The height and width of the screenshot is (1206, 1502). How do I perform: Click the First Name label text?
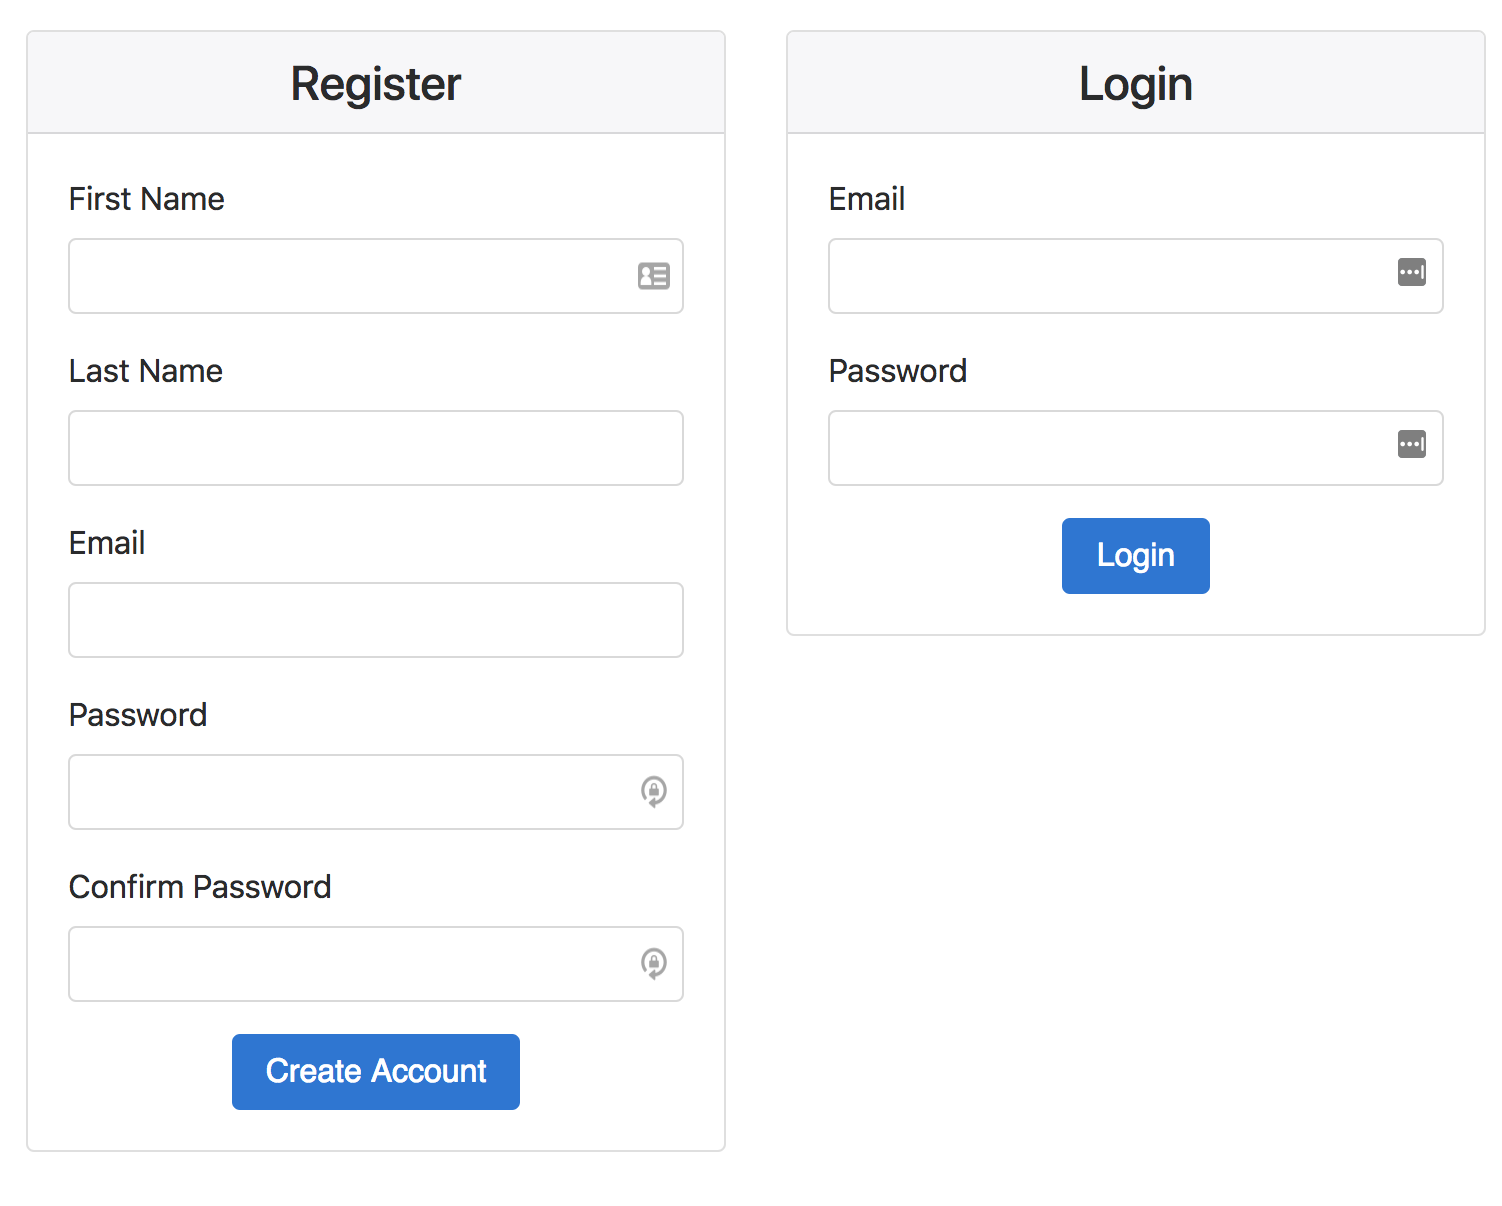point(147,199)
